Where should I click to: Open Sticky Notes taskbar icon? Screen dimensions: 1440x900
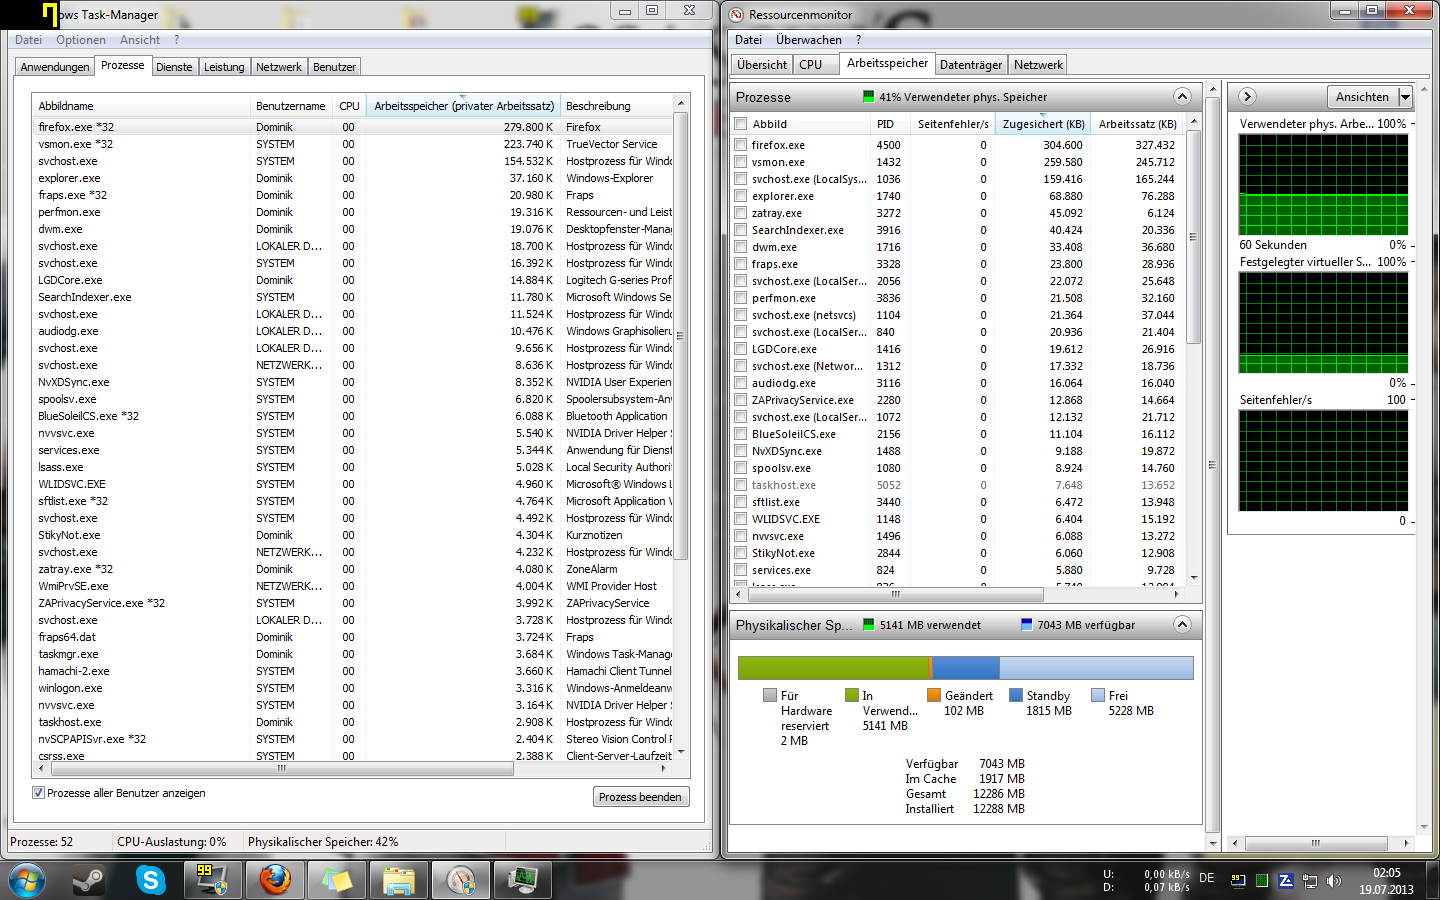pos(337,881)
